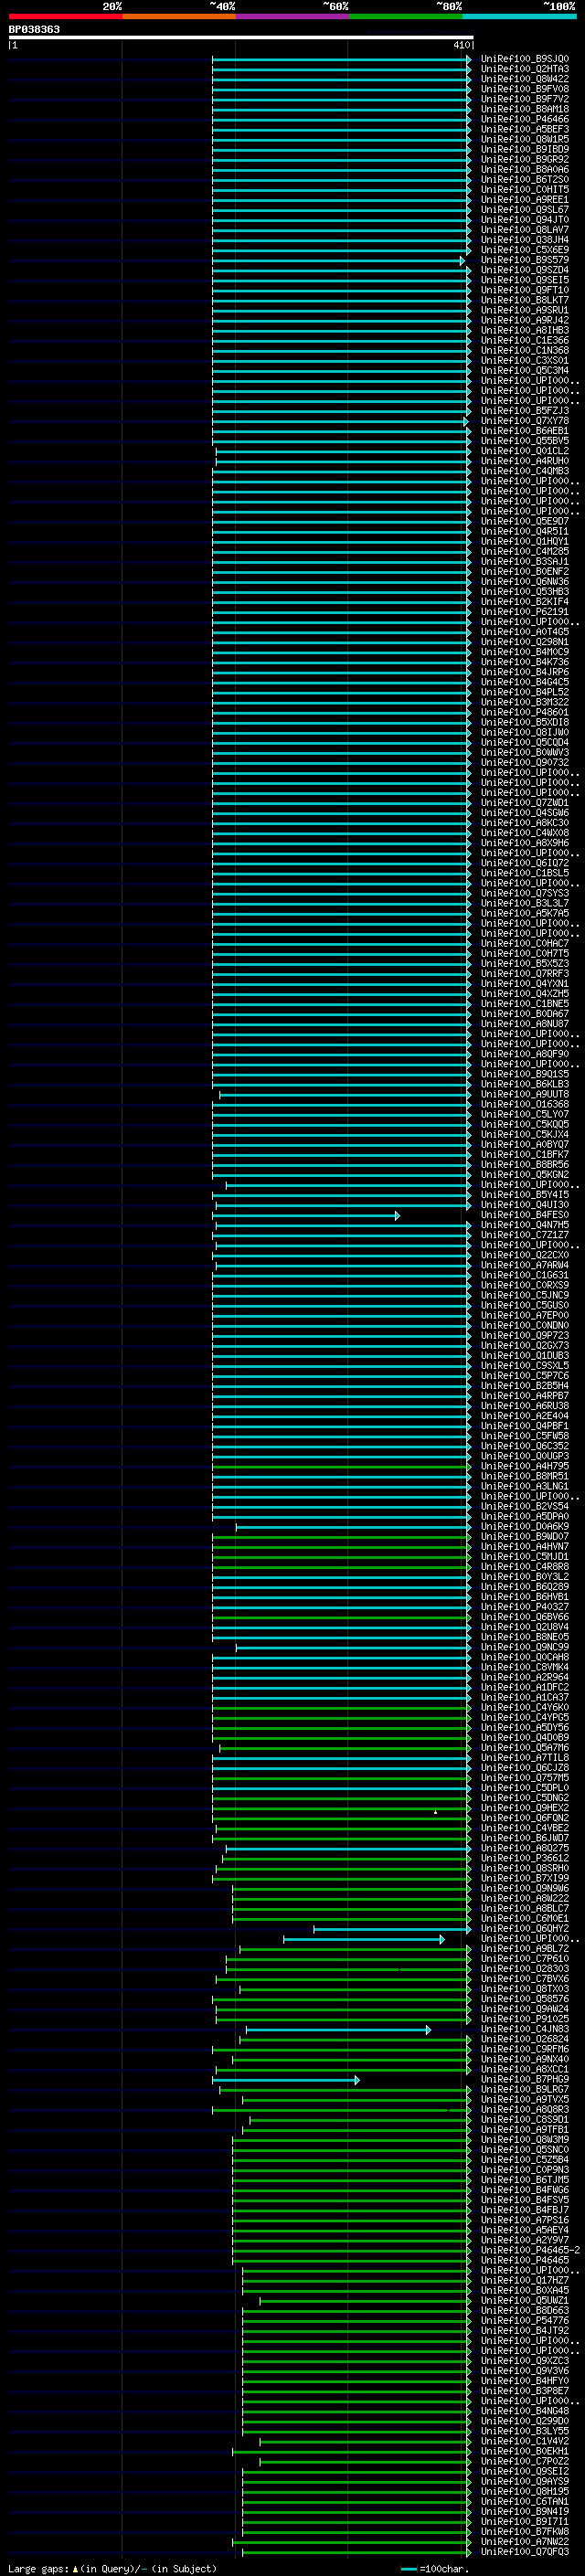The width and height of the screenshot is (585, 2576).
Task: Select hit label UniRef100_B6T2S0
Action: pos(525,180)
